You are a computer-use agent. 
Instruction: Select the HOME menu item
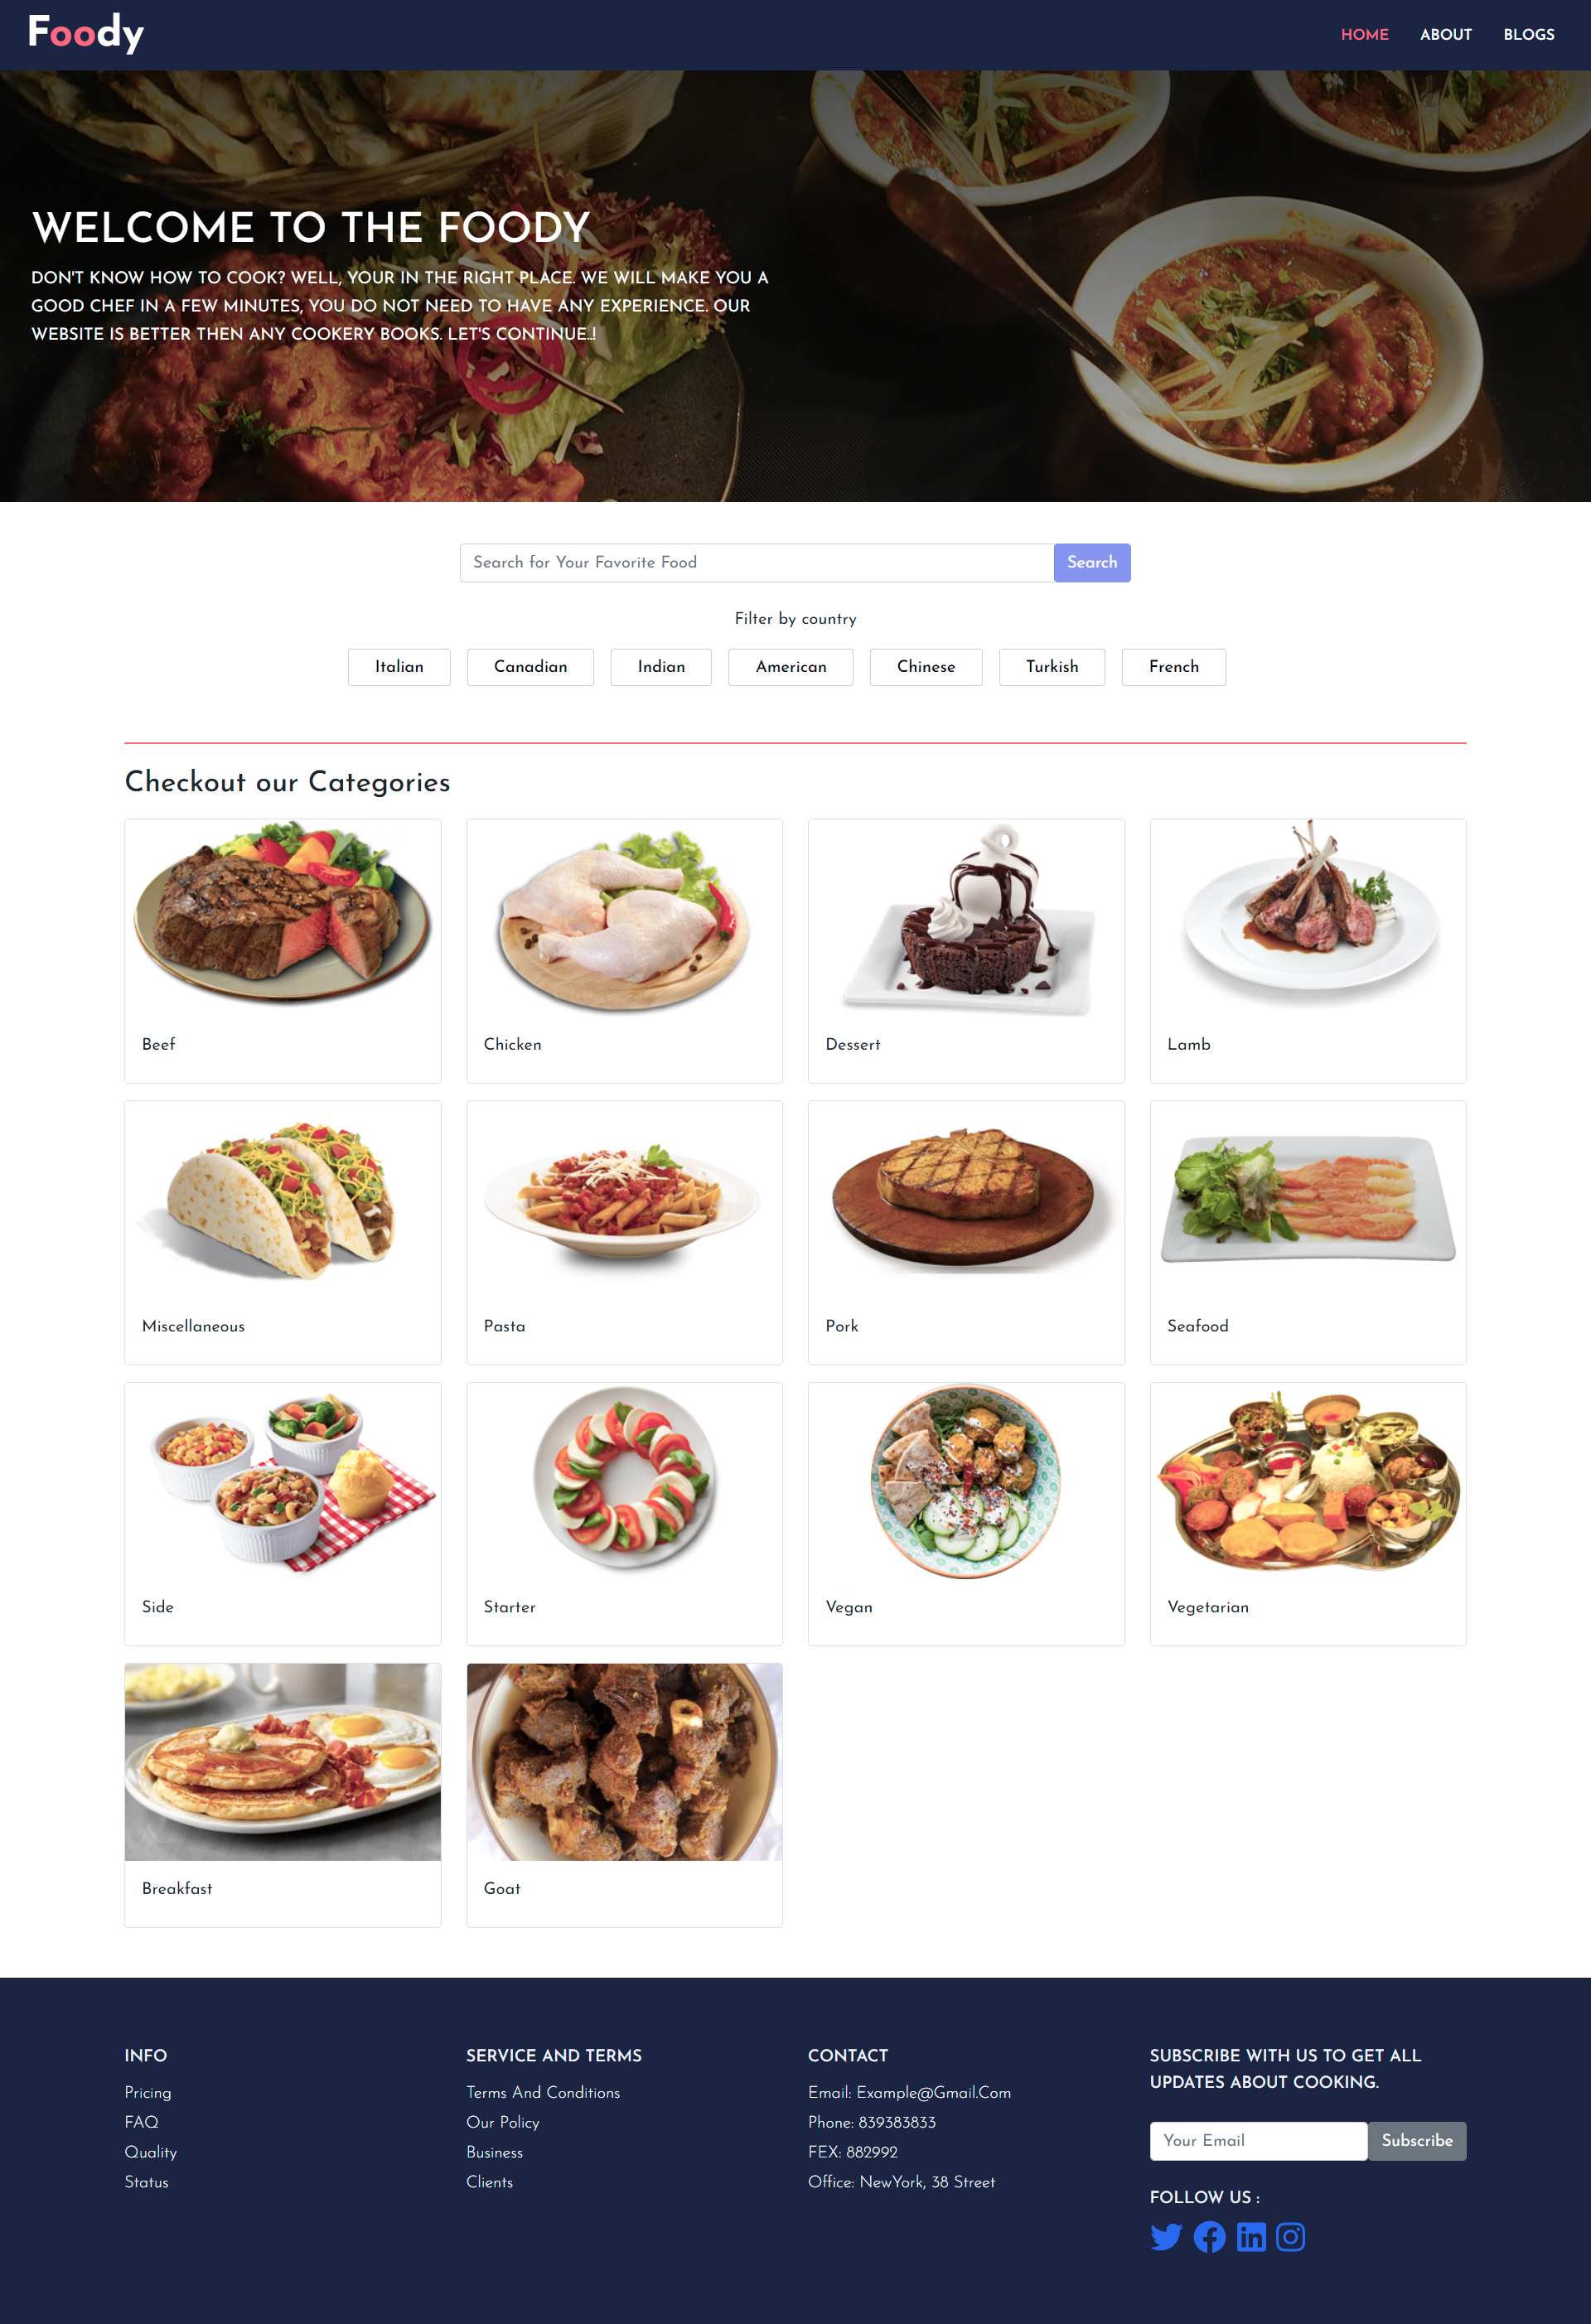[x=1364, y=35]
